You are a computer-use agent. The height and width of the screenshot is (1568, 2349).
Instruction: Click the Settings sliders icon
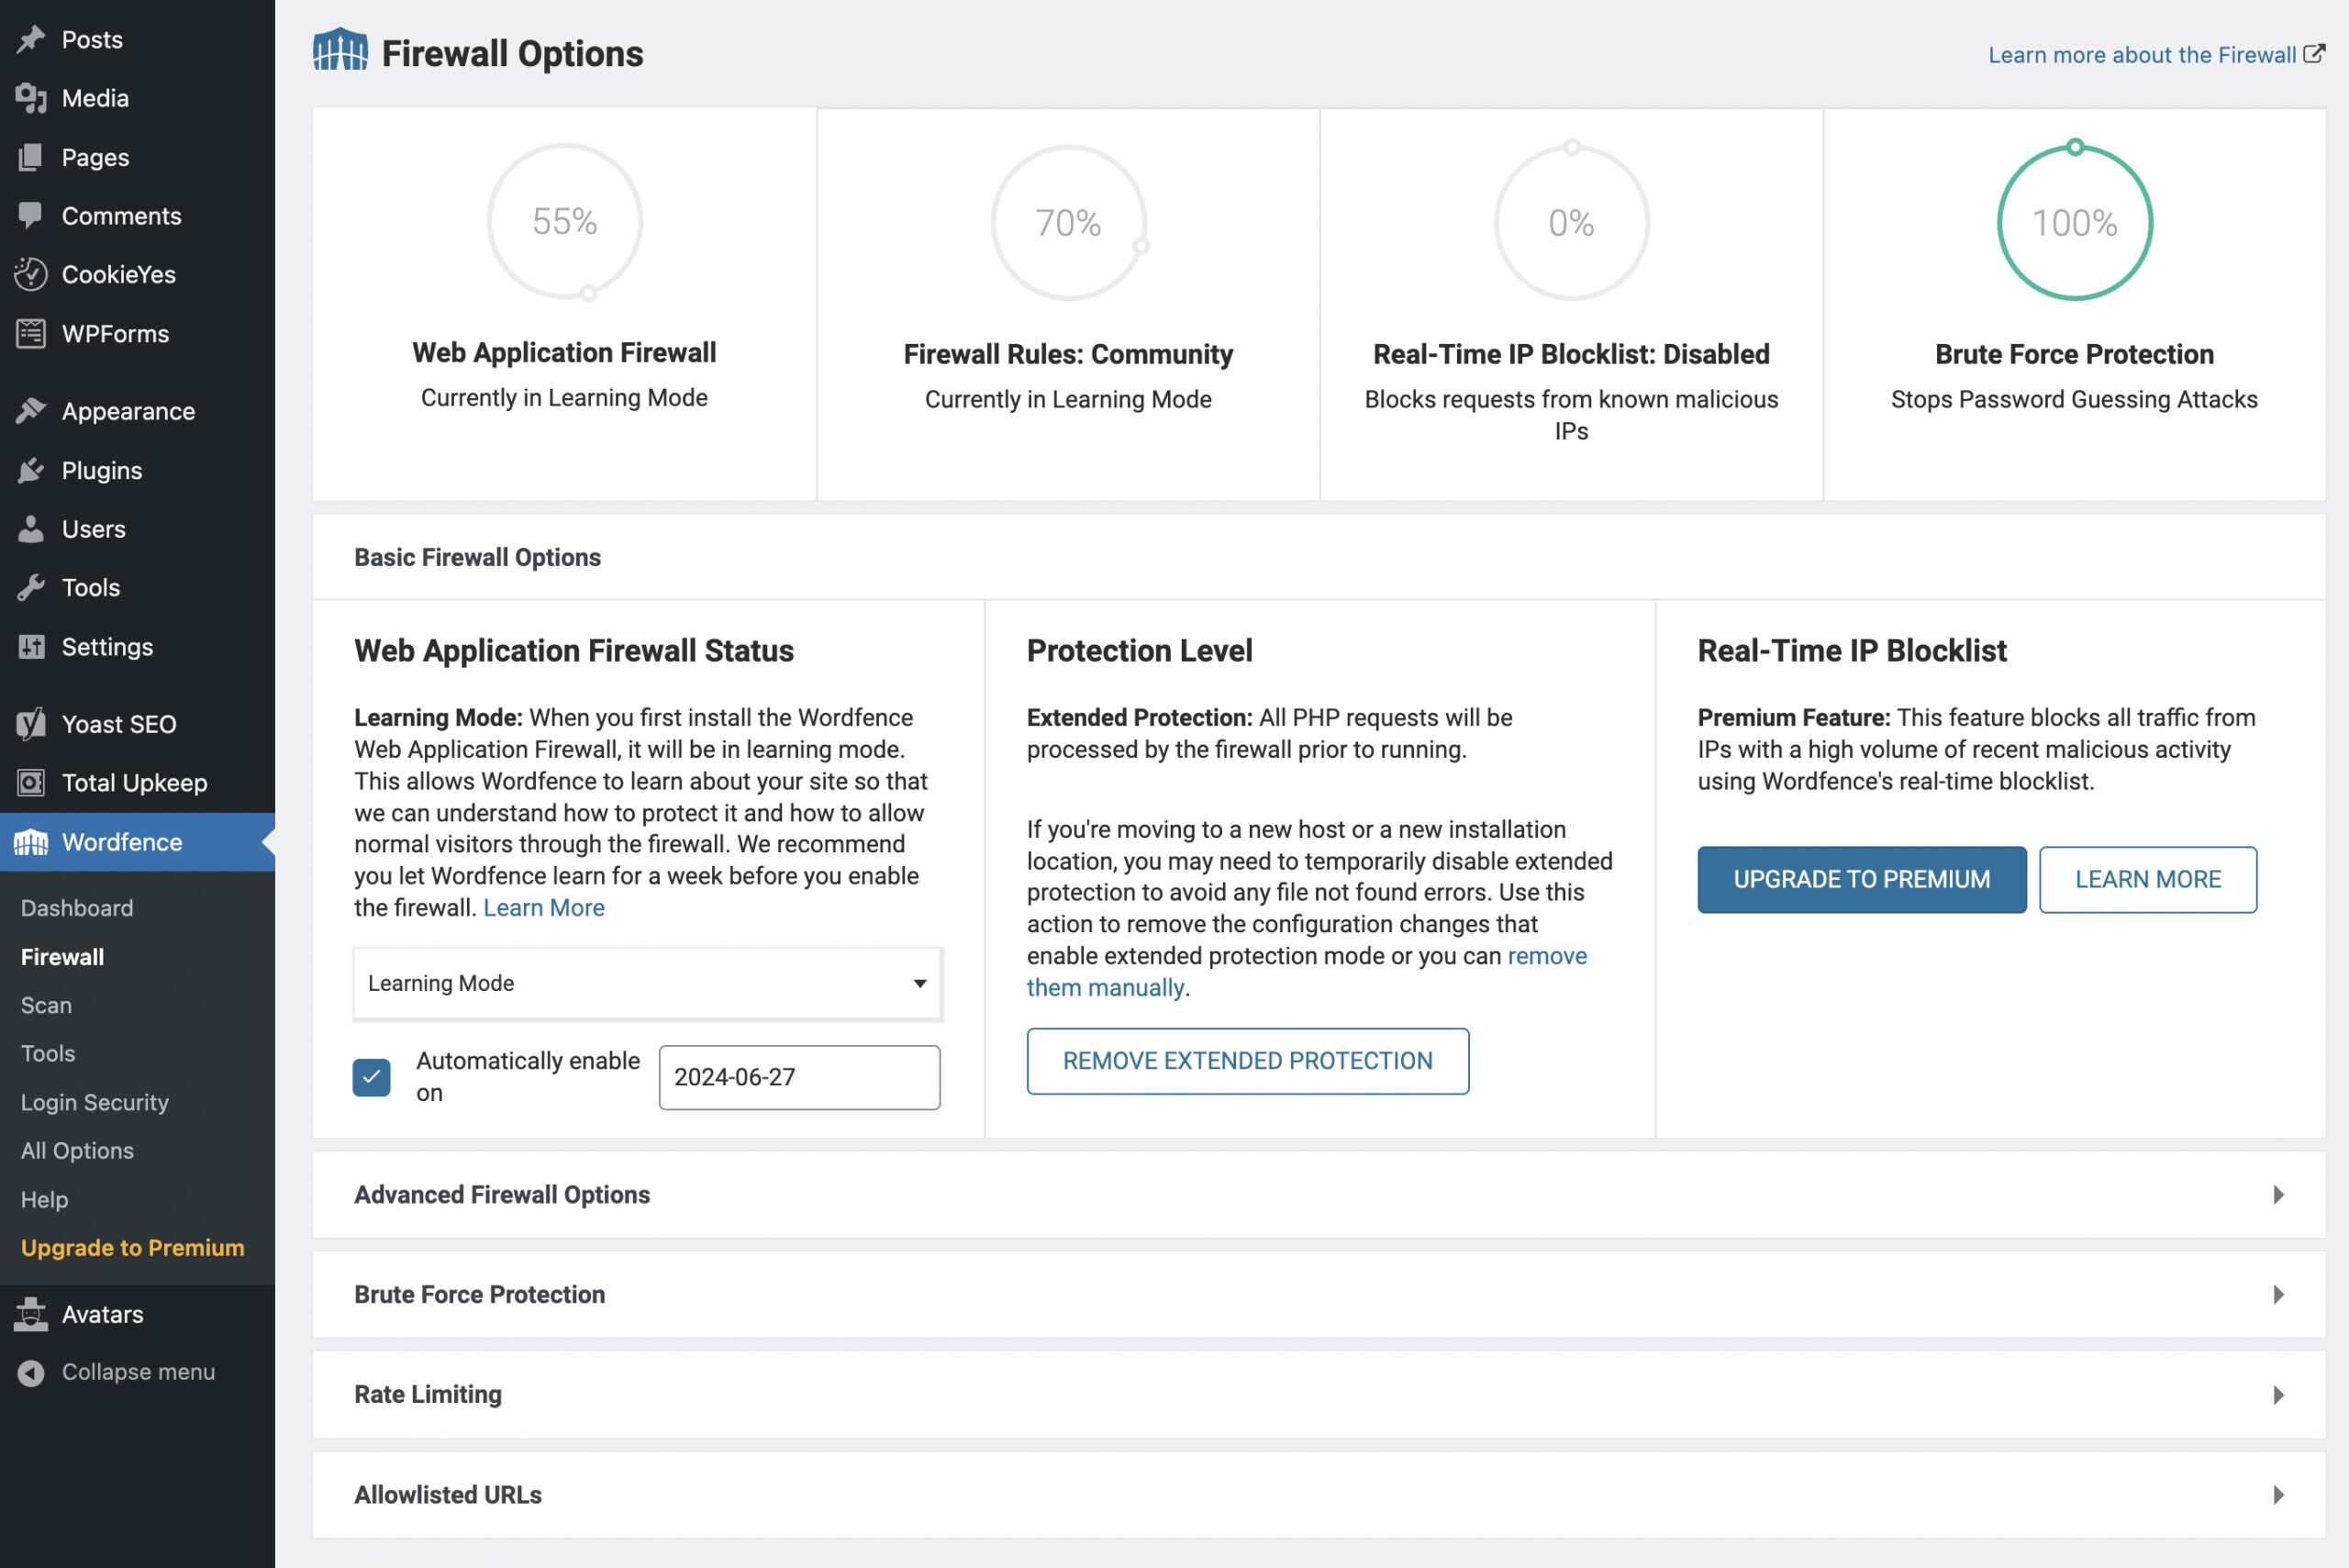point(31,647)
